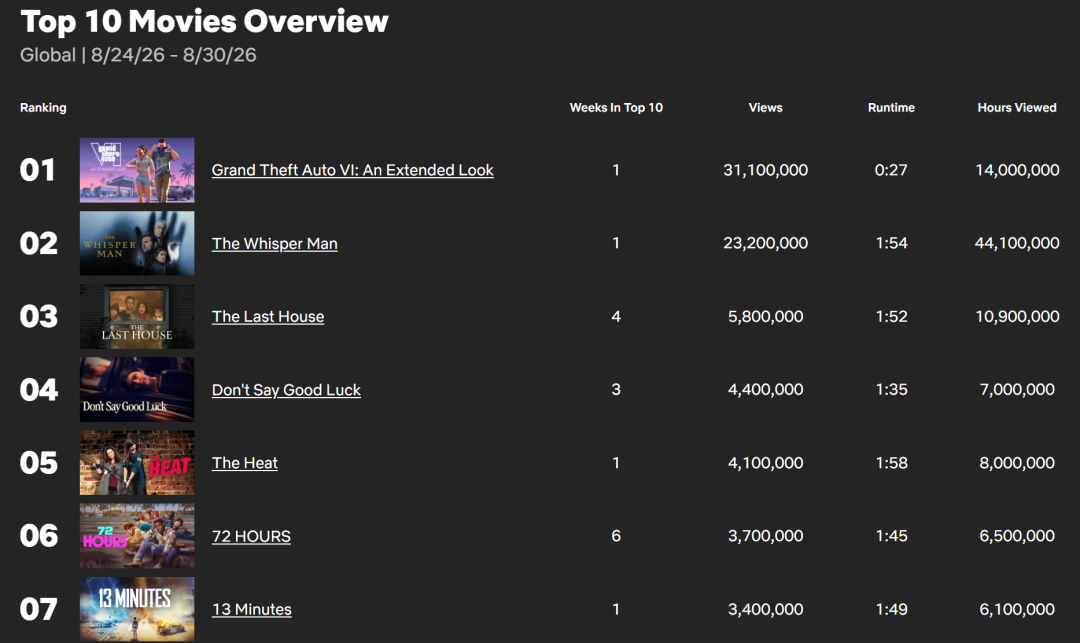The height and width of the screenshot is (643, 1080).
Task: Click the Grand Theft Auto VI poster thumbnail
Action: pyautogui.click(x=137, y=170)
